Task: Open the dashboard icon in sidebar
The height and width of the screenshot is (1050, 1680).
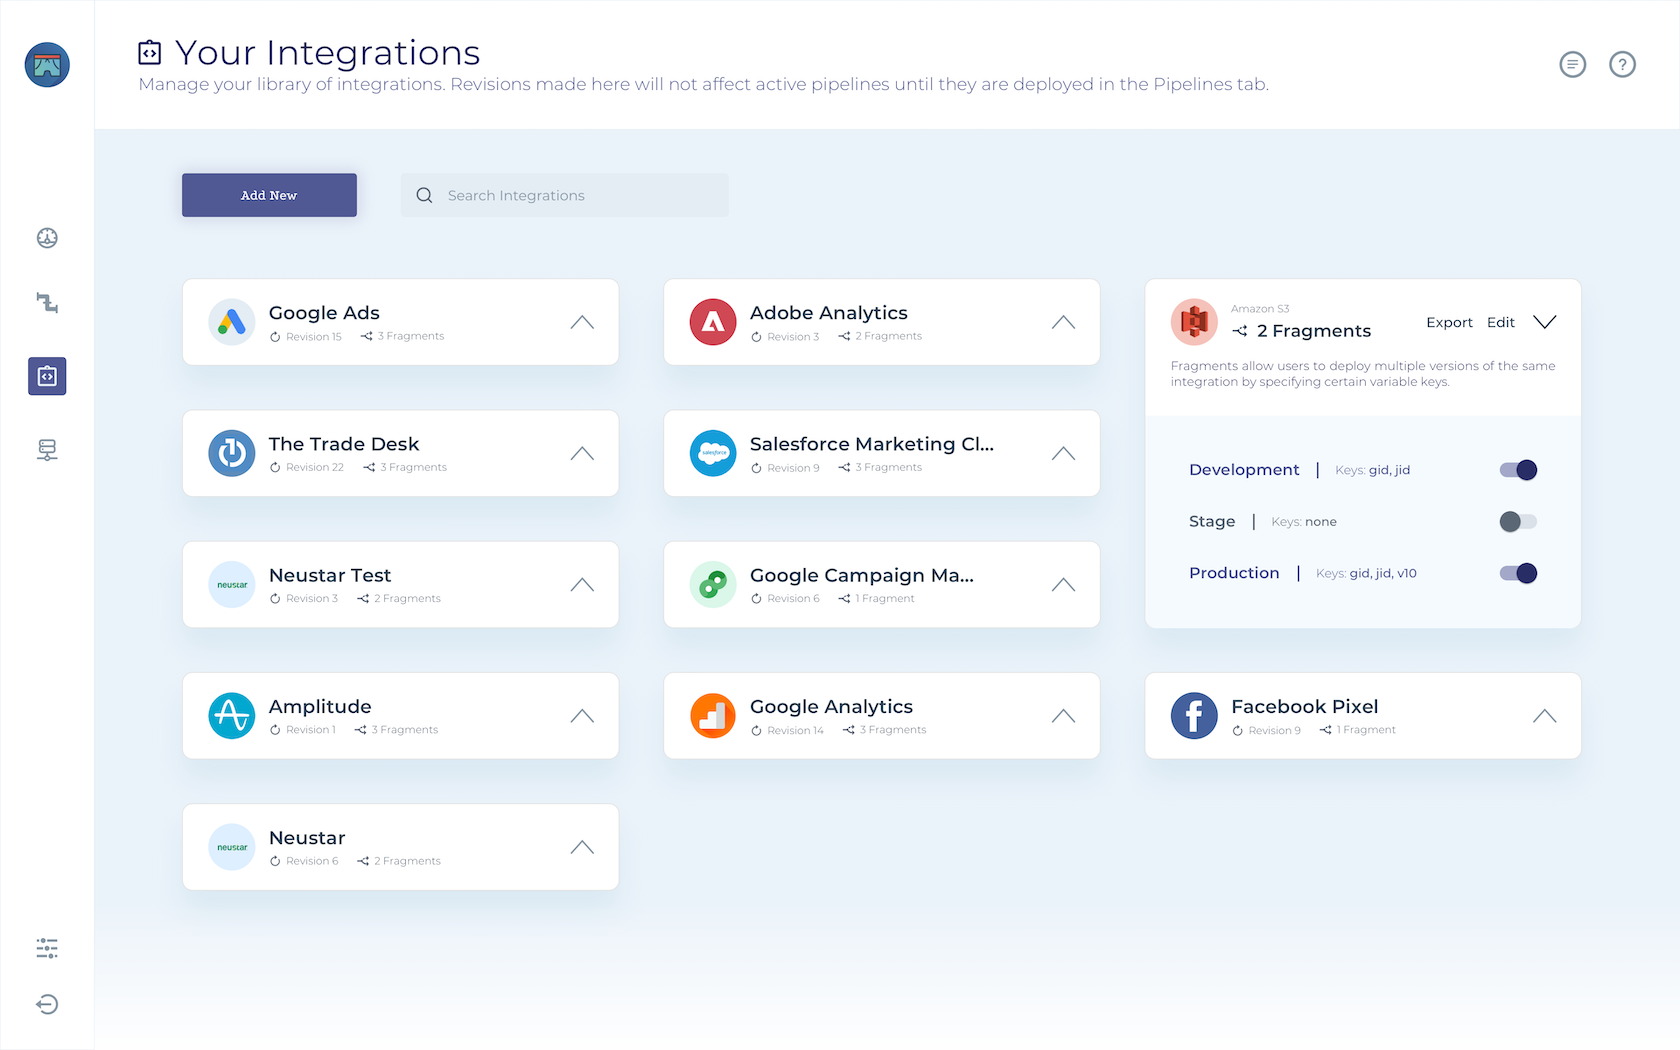Action: pyautogui.click(x=47, y=238)
